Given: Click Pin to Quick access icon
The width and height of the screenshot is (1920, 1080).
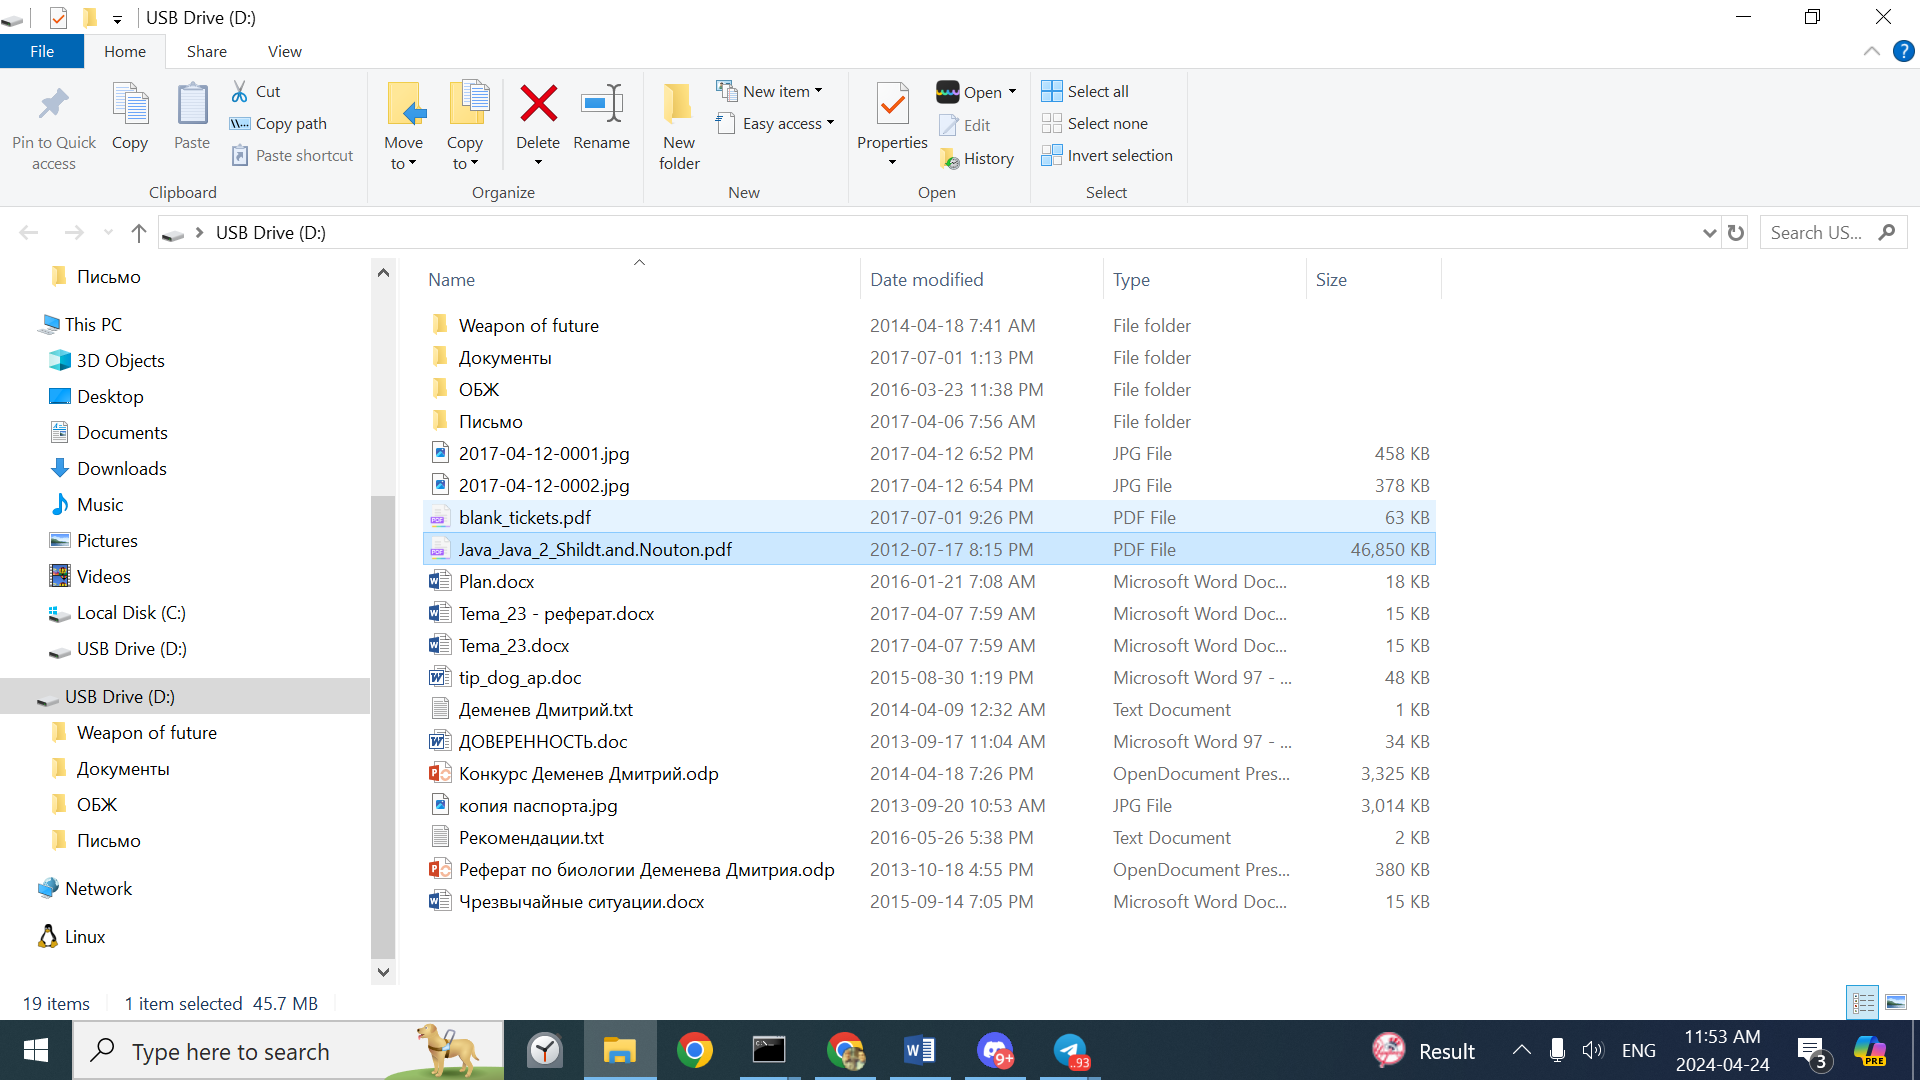Looking at the screenshot, I should [54, 104].
